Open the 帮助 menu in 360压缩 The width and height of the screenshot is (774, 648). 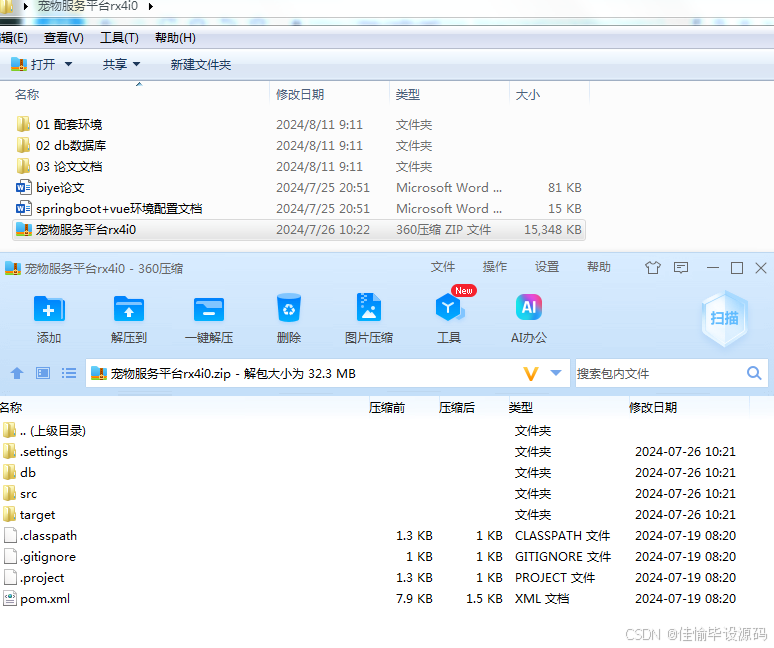pos(599,267)
